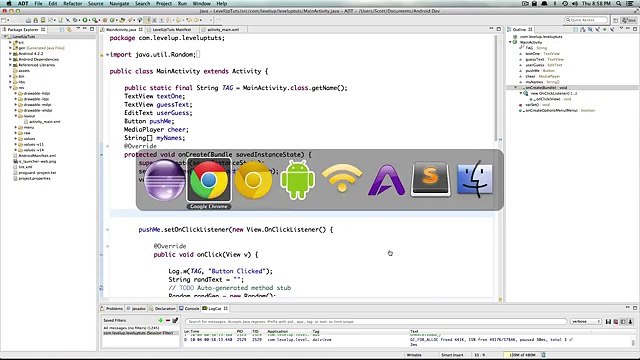Select the Sublime Text icon in app switcher

pos(431,179)
